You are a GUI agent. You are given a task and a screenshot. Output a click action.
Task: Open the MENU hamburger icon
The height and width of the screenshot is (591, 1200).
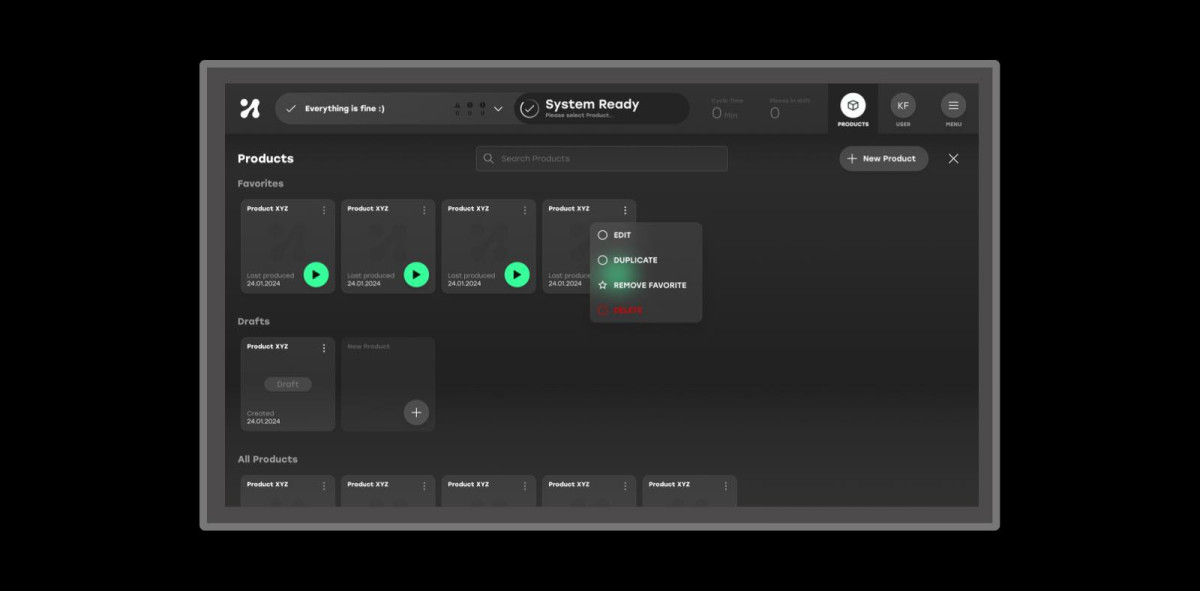pyautogui.click(x=952, y=105)
